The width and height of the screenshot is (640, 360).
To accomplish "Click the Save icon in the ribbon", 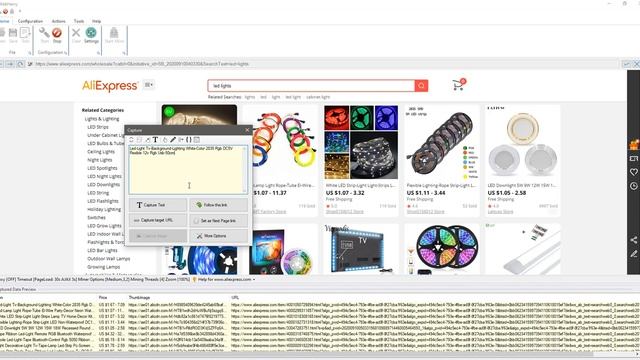I will click(x=13, y=33).
